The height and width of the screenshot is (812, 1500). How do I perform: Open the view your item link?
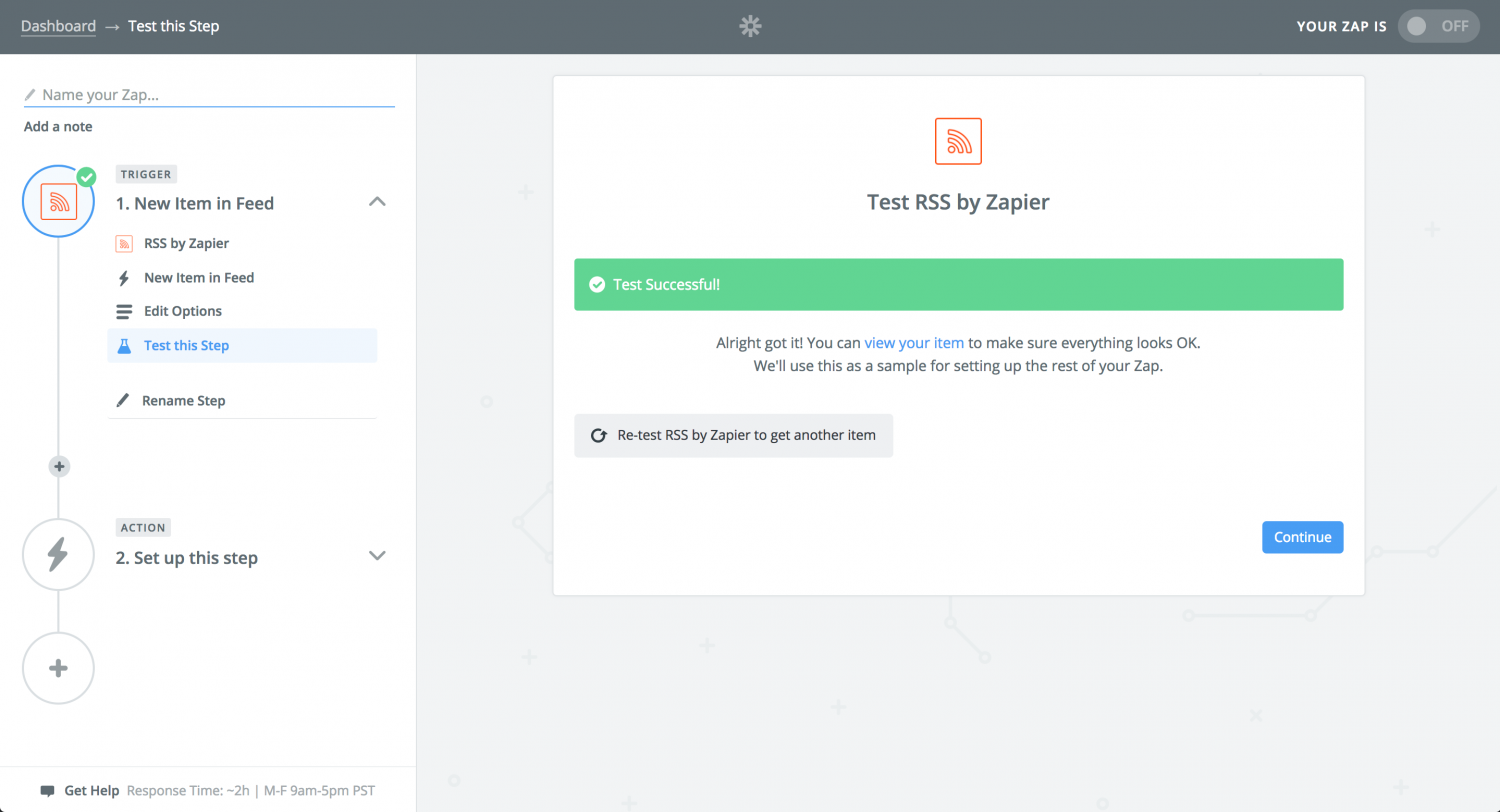coord(914,343)
